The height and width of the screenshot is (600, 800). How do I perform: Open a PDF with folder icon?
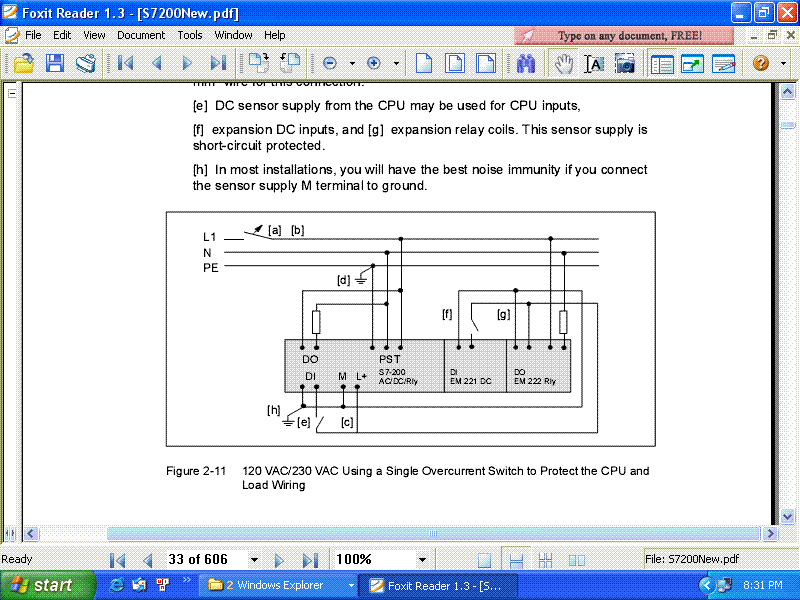click(24, 64)
